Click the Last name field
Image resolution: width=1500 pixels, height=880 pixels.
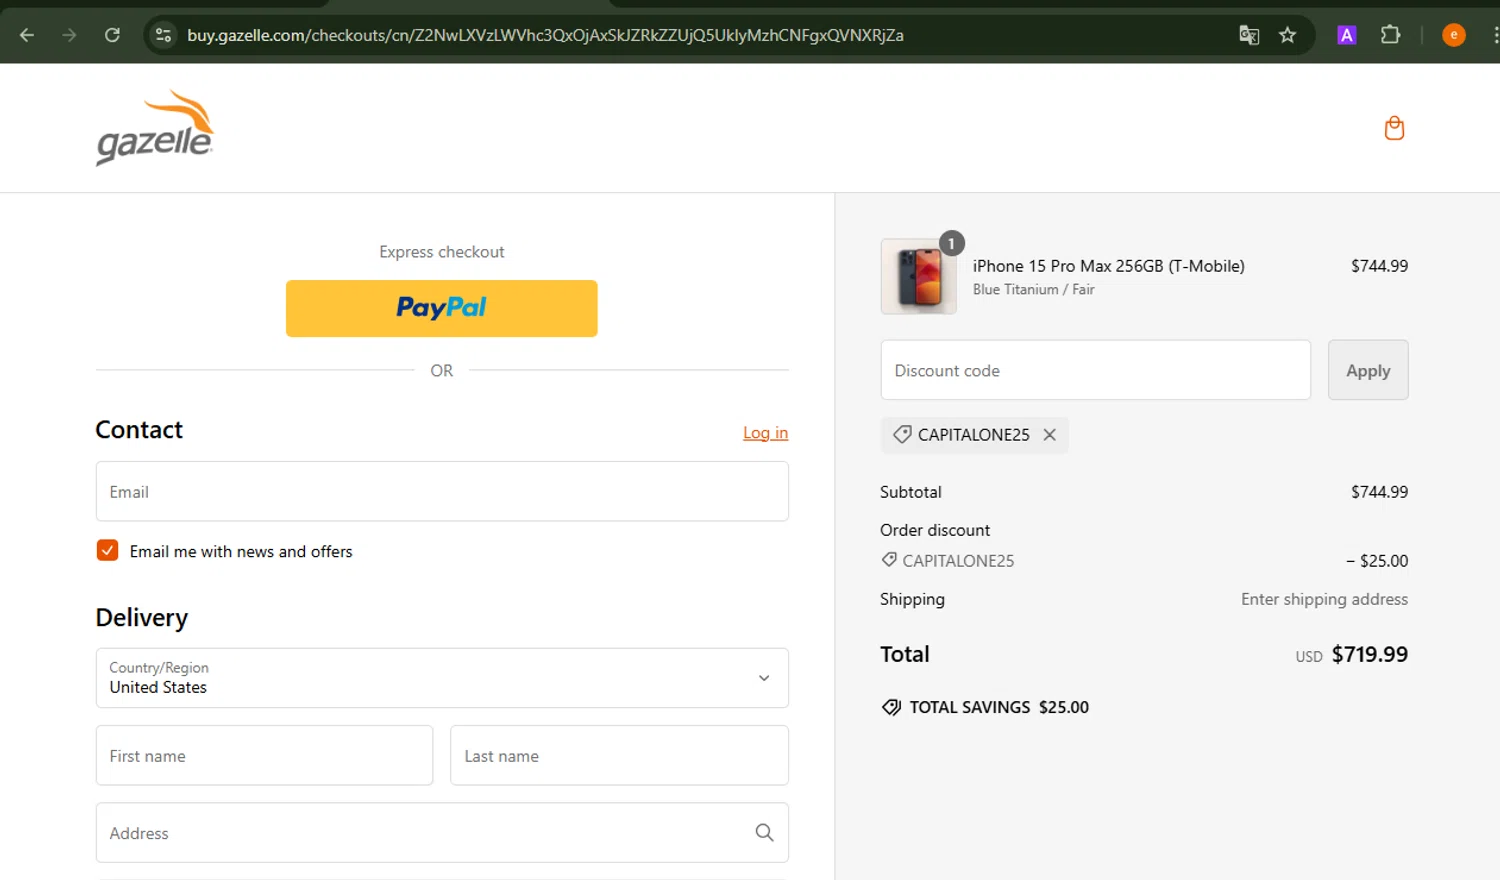(619, 755)
